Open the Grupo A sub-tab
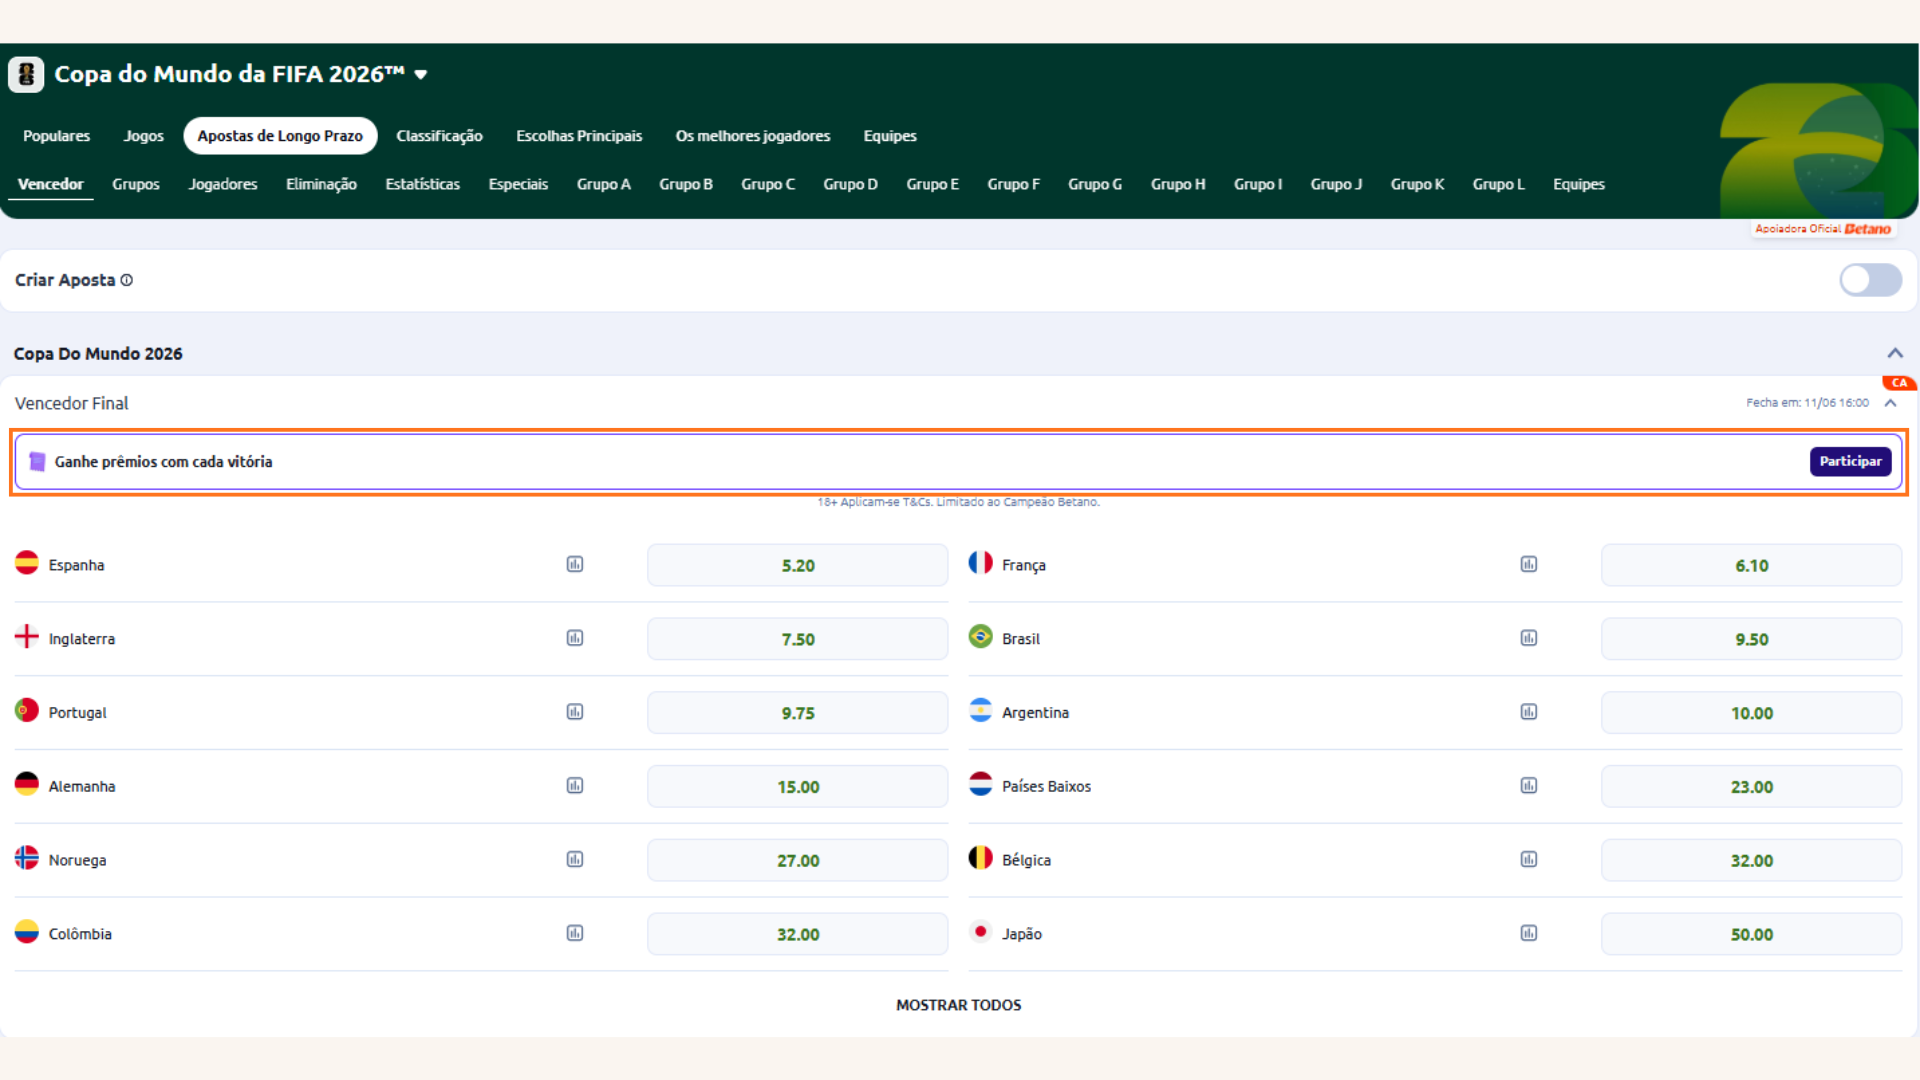This screenshot has width=1920, height=1080. point(604,184)
